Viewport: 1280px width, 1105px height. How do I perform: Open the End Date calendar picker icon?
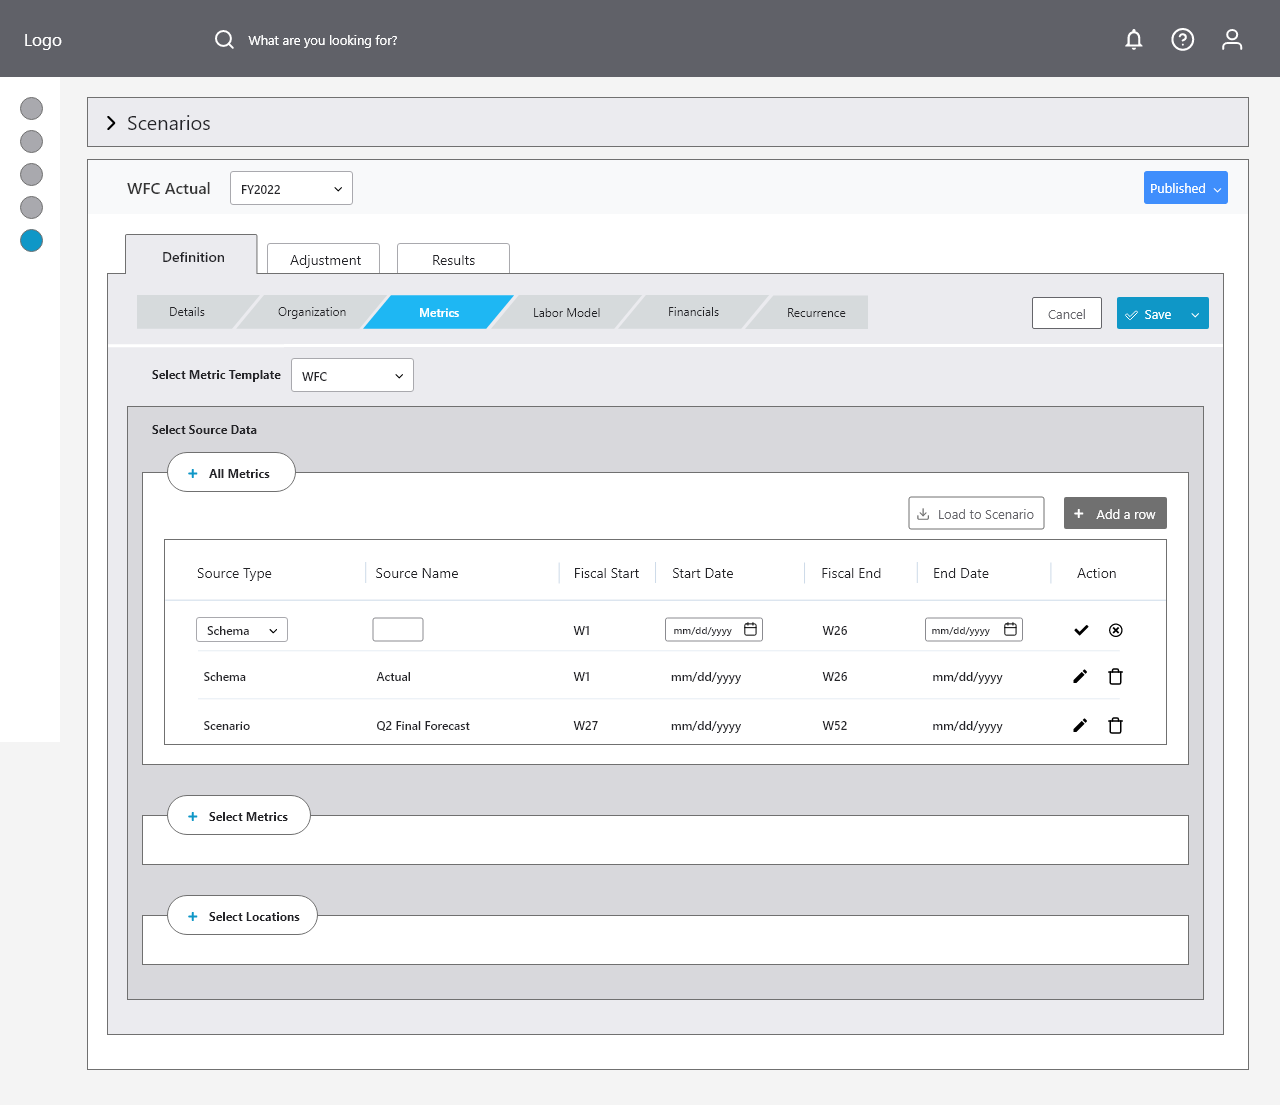(1010, 629)
